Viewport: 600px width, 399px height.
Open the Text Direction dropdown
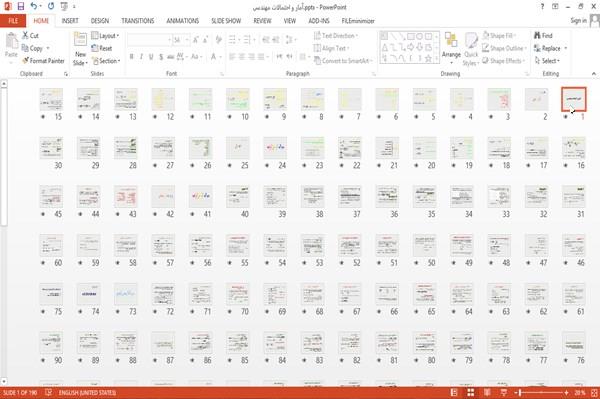336,36
